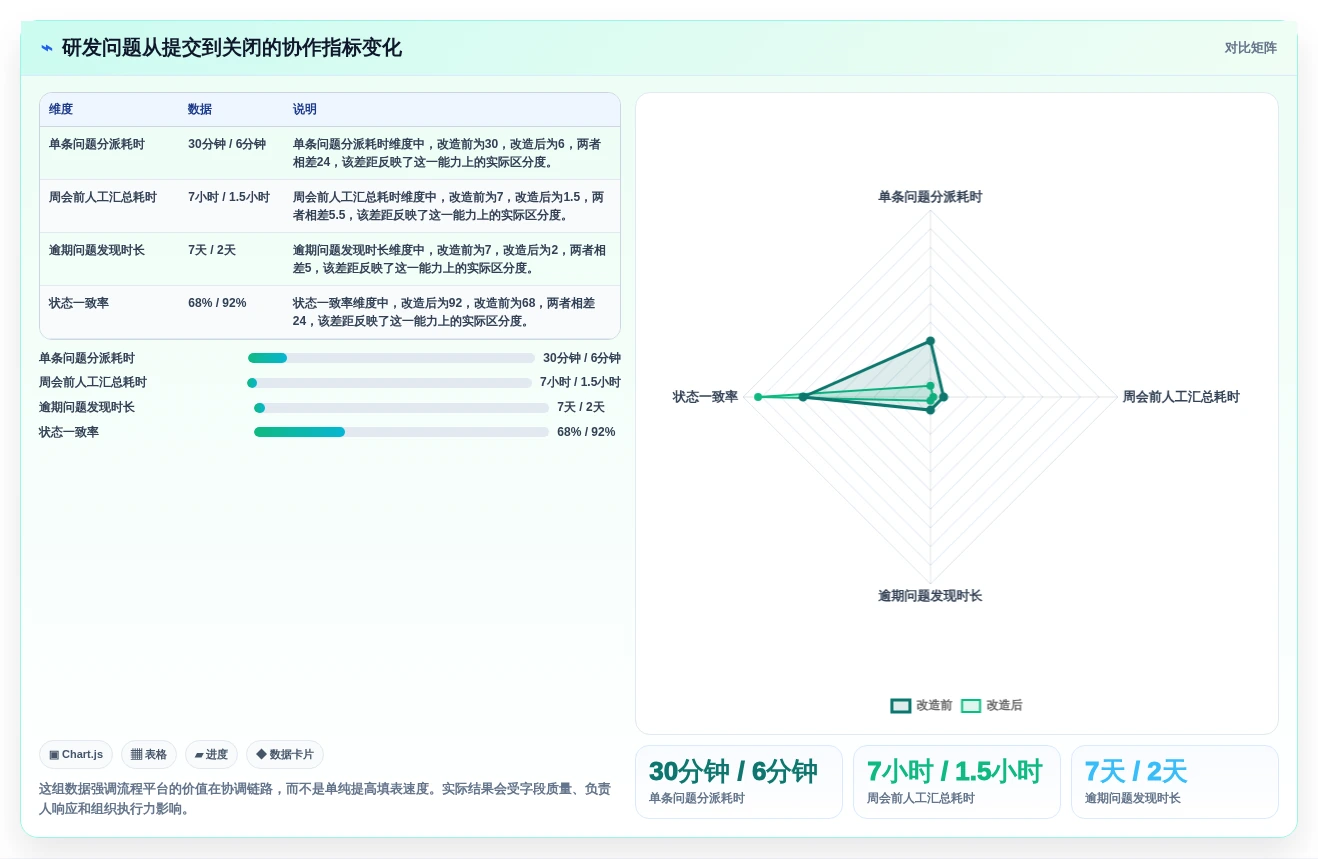This screenshot has width=1318, height=859.
Task: Select the 状态一致率 table row name
Action: [x=79, y=304]
